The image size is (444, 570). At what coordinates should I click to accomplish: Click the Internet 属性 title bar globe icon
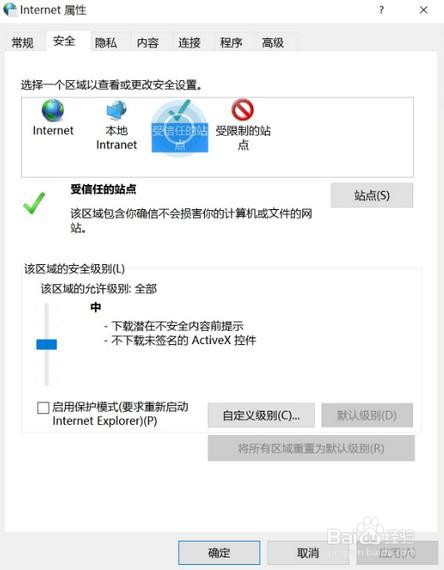[x=10, y=10]
